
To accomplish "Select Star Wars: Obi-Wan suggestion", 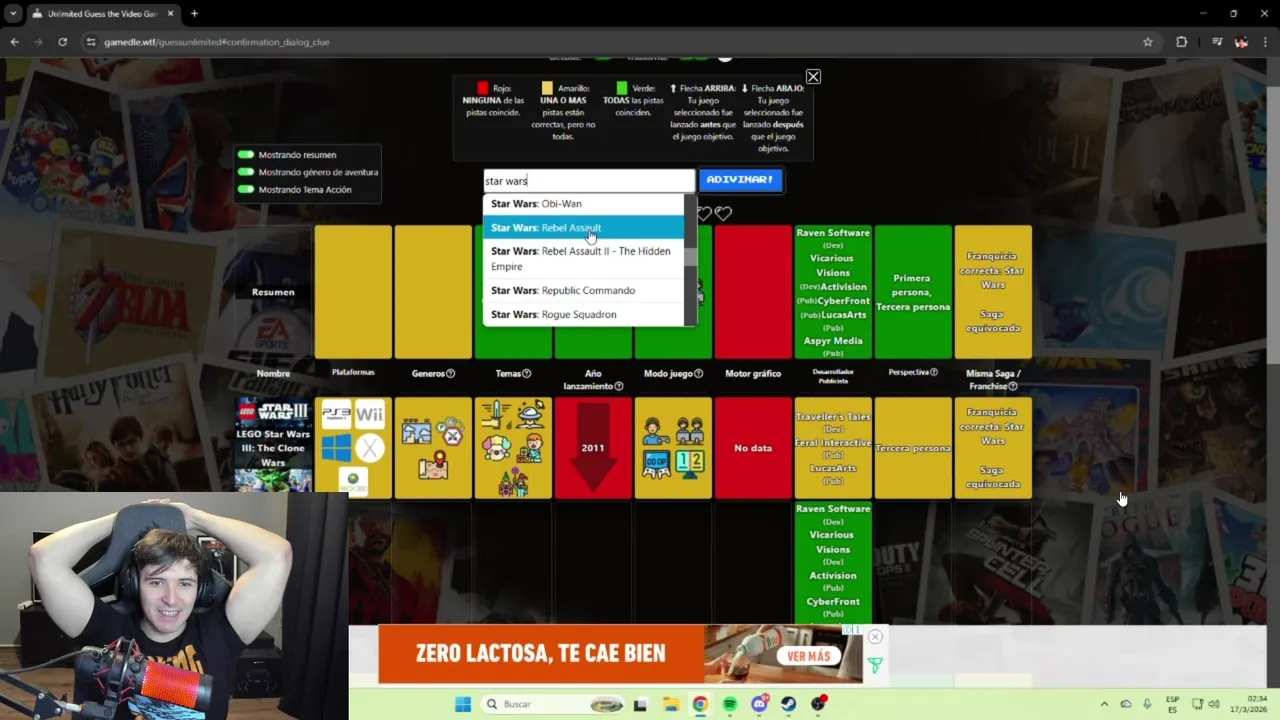I will pyautogui.click(x=584, y=204).
